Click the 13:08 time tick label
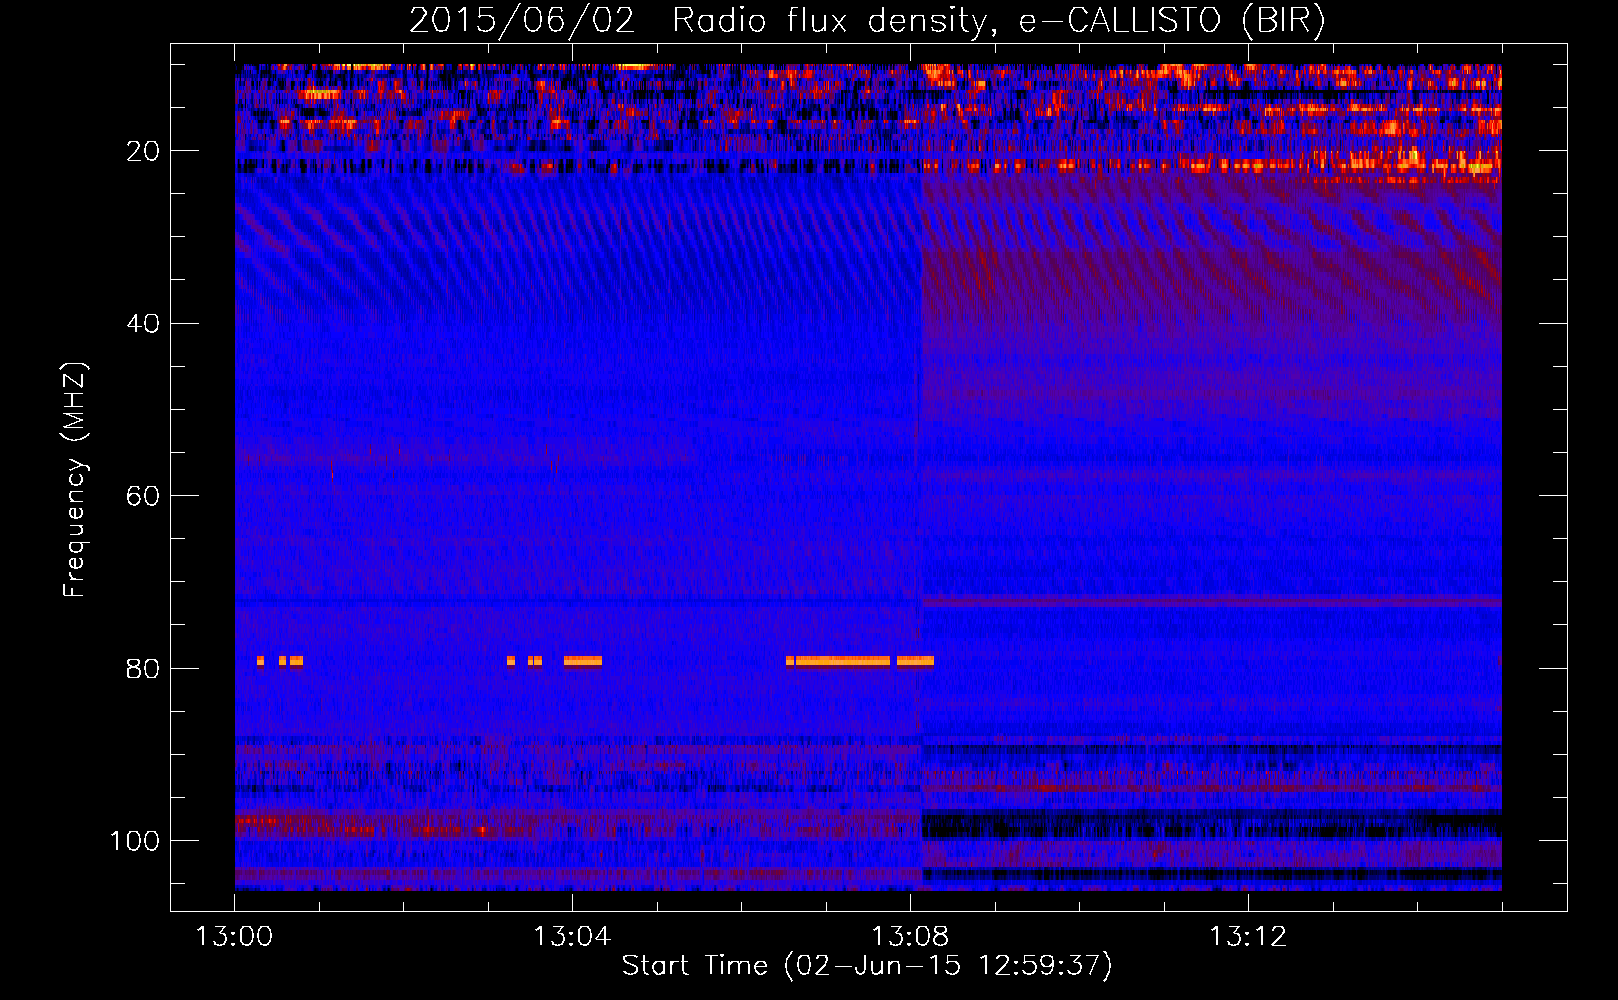The image size is (1618, 1000). 910,937
